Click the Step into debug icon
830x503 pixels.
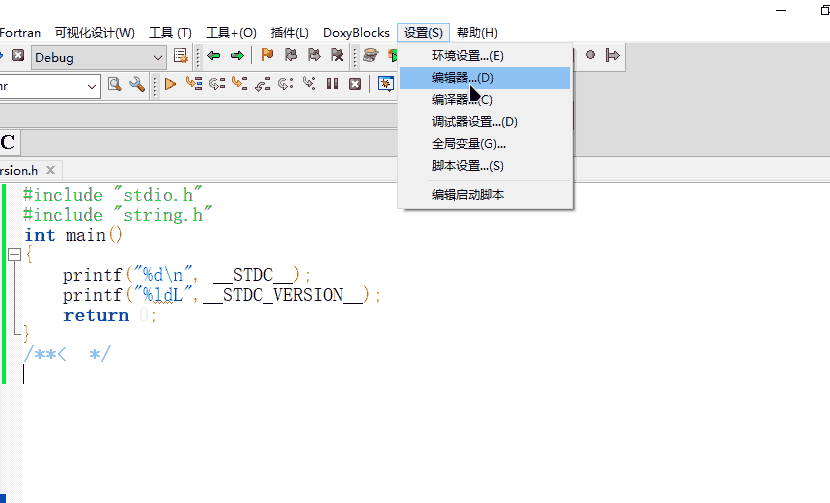tap(239, 84)
